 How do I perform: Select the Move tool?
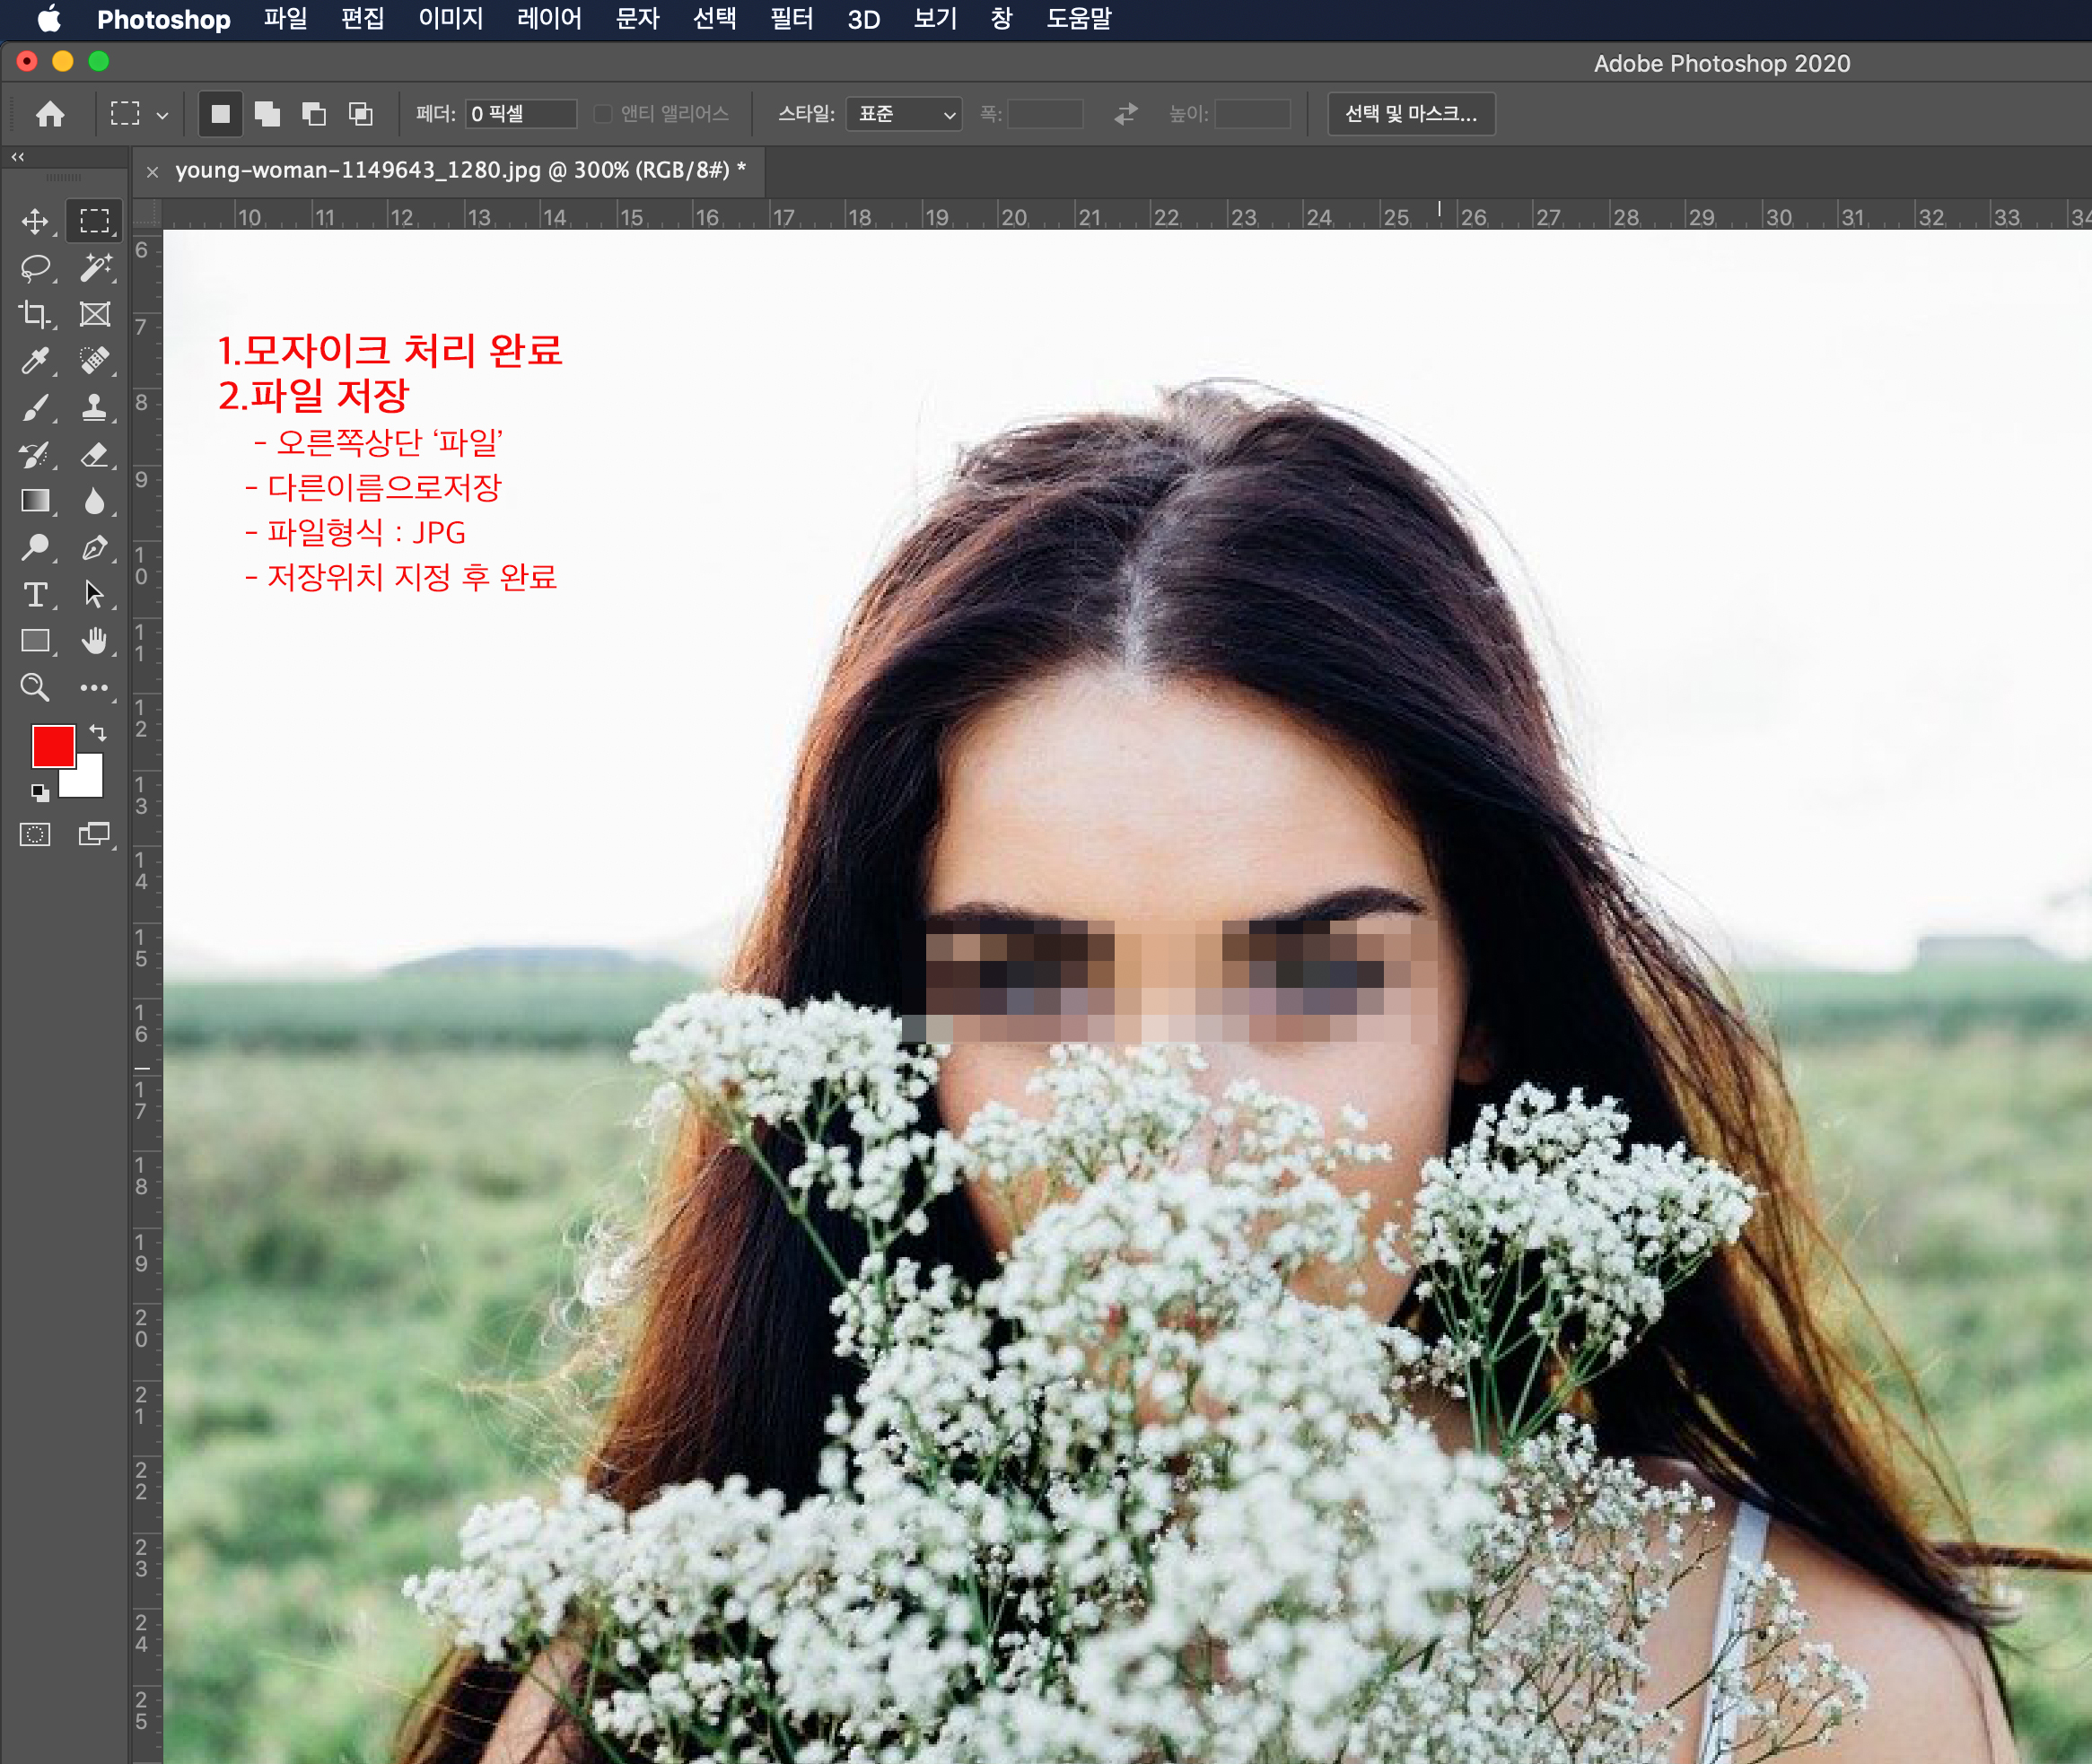pos(35,221)
